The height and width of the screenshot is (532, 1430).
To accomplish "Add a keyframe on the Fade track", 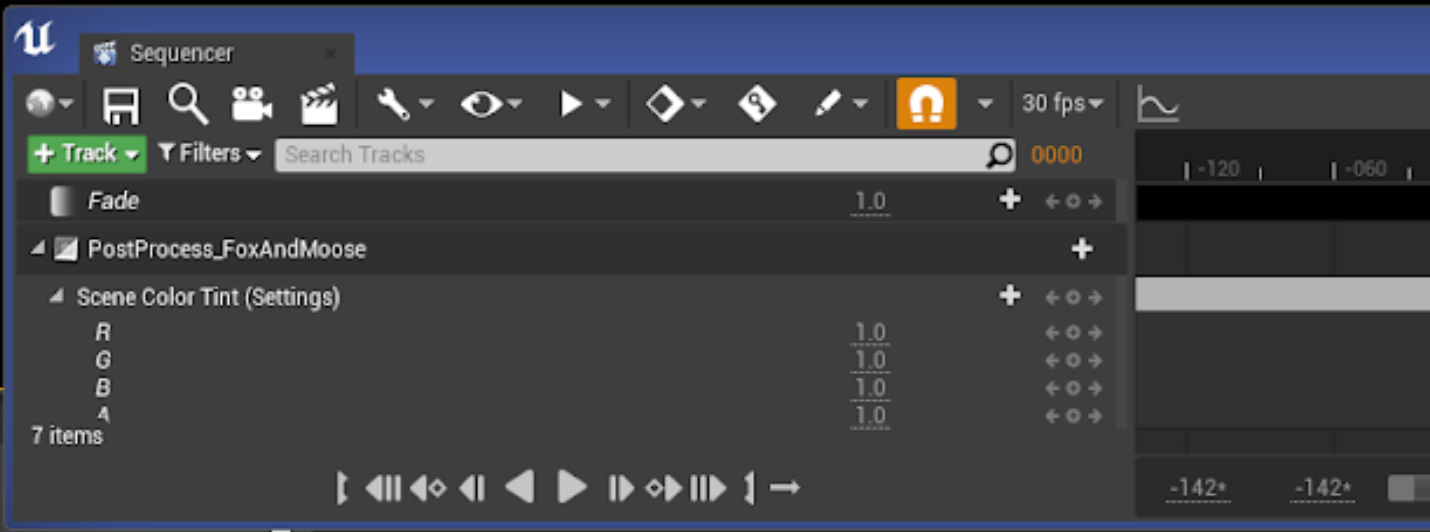I will (1072, 201).
